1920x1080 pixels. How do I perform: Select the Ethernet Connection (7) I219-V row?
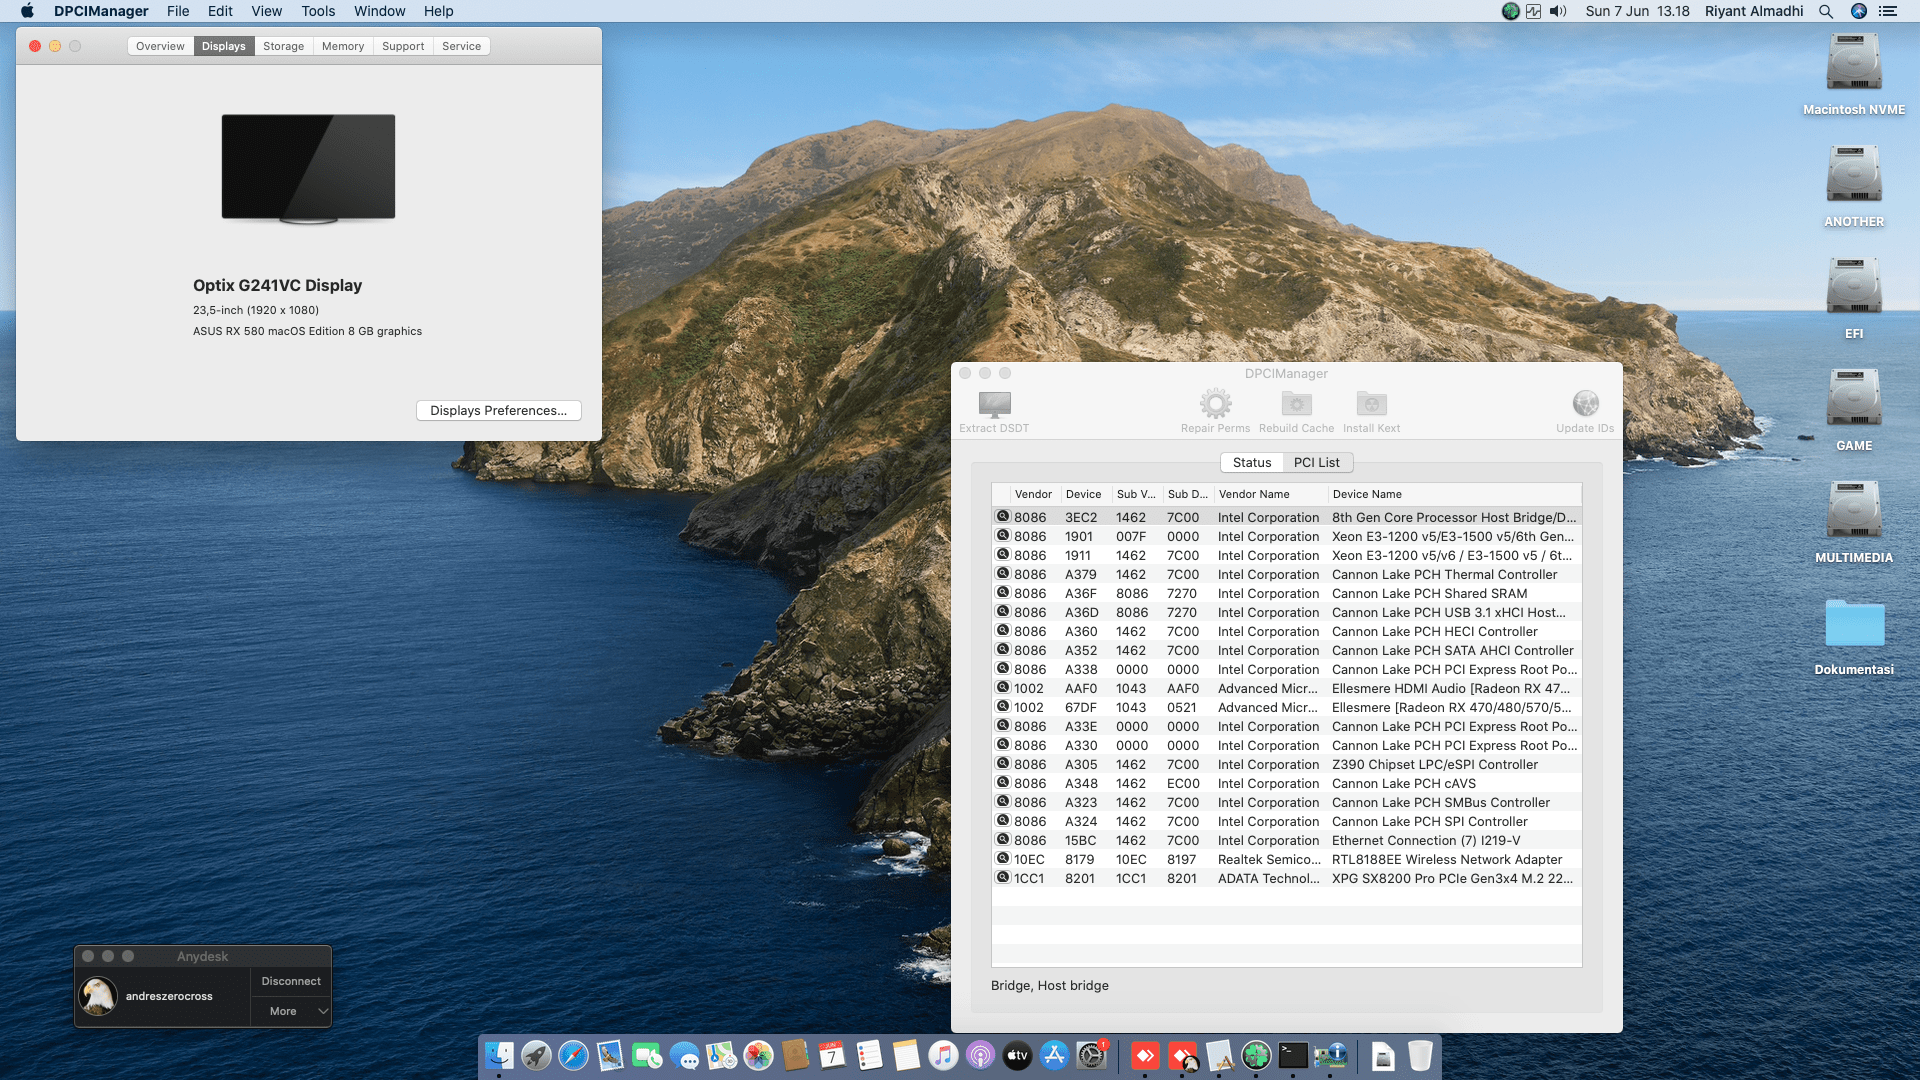[1286, 840]
